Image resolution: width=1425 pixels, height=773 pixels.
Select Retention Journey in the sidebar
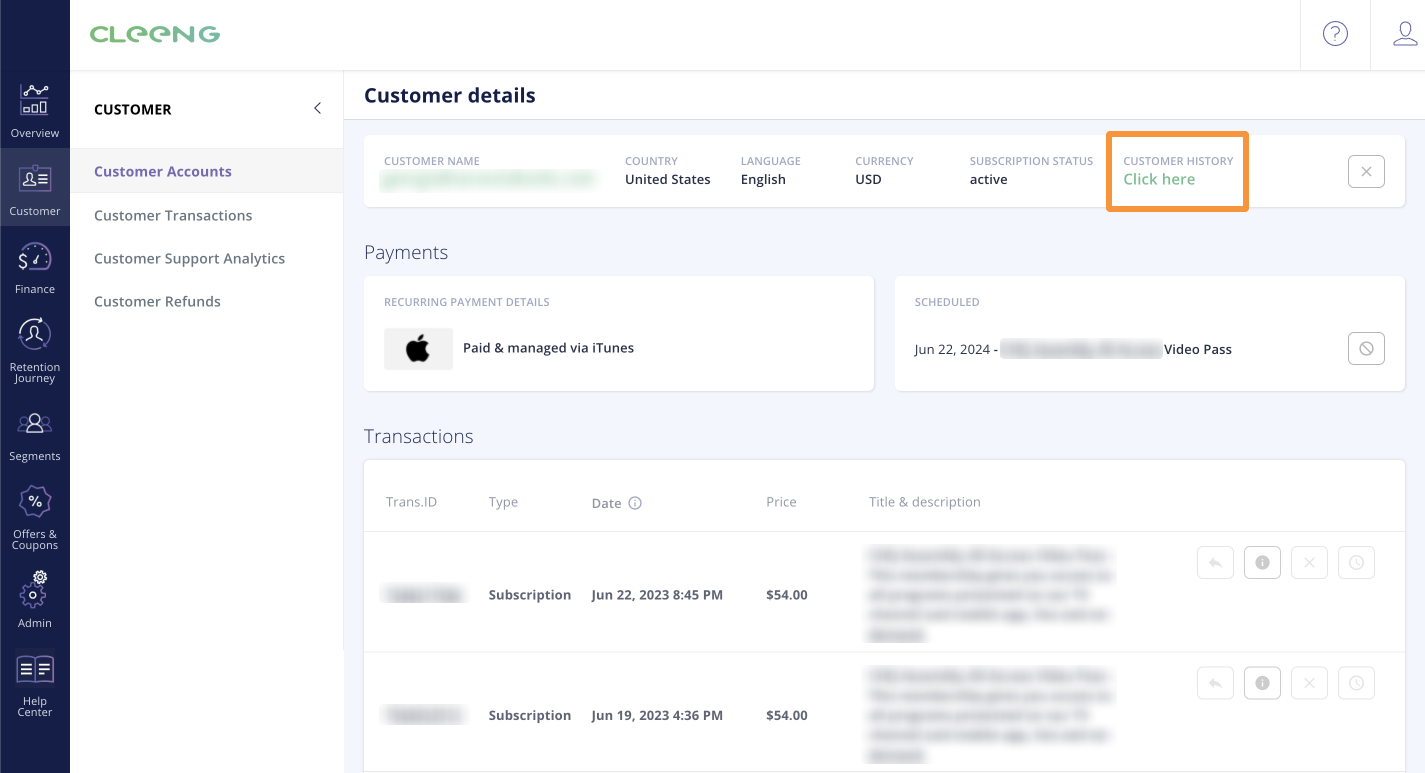tap(34, 345)
